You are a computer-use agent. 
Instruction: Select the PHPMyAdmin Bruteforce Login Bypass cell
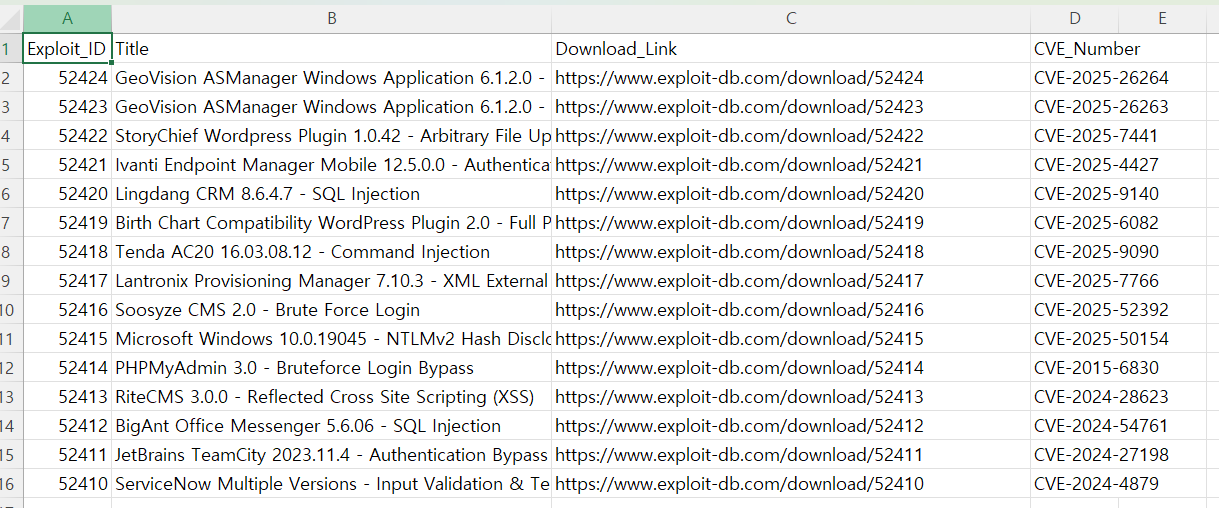tap(294, 368)
